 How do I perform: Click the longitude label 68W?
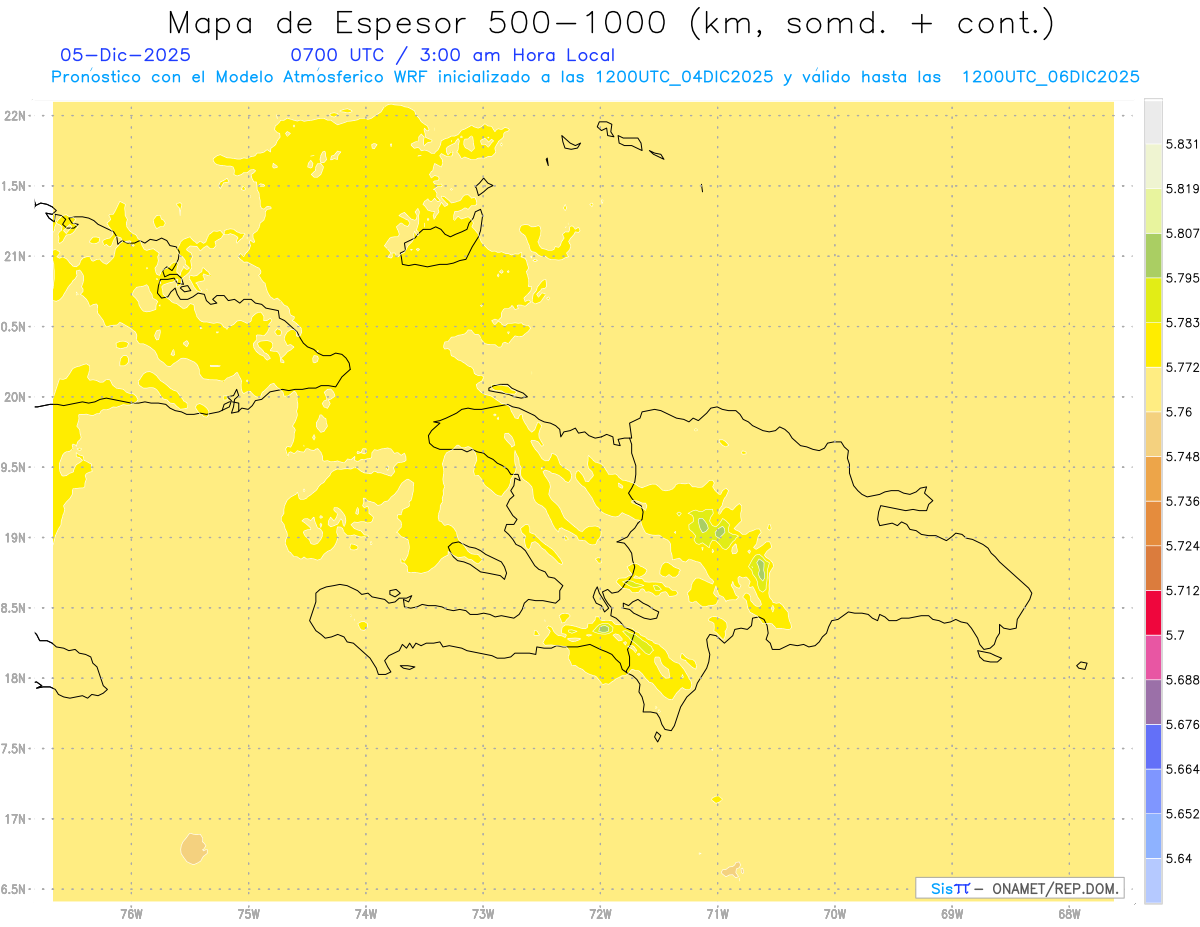[1069, 914]
